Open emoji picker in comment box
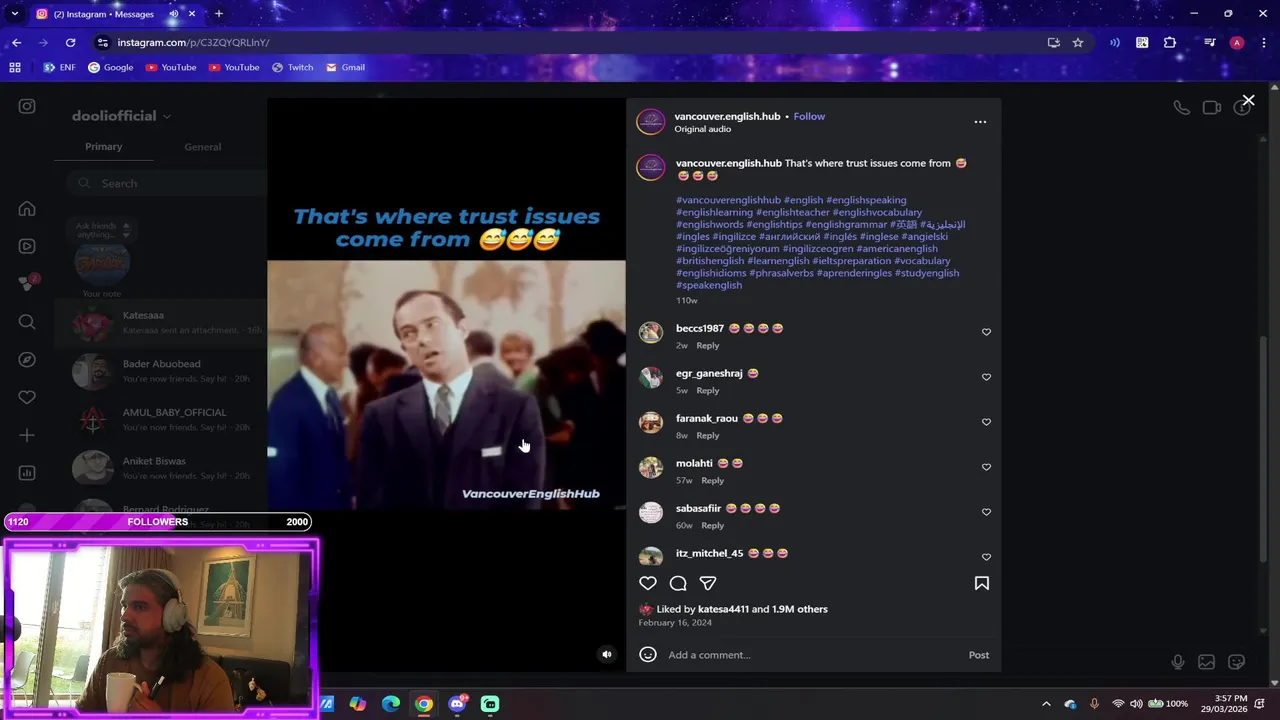 coord(648,654)
